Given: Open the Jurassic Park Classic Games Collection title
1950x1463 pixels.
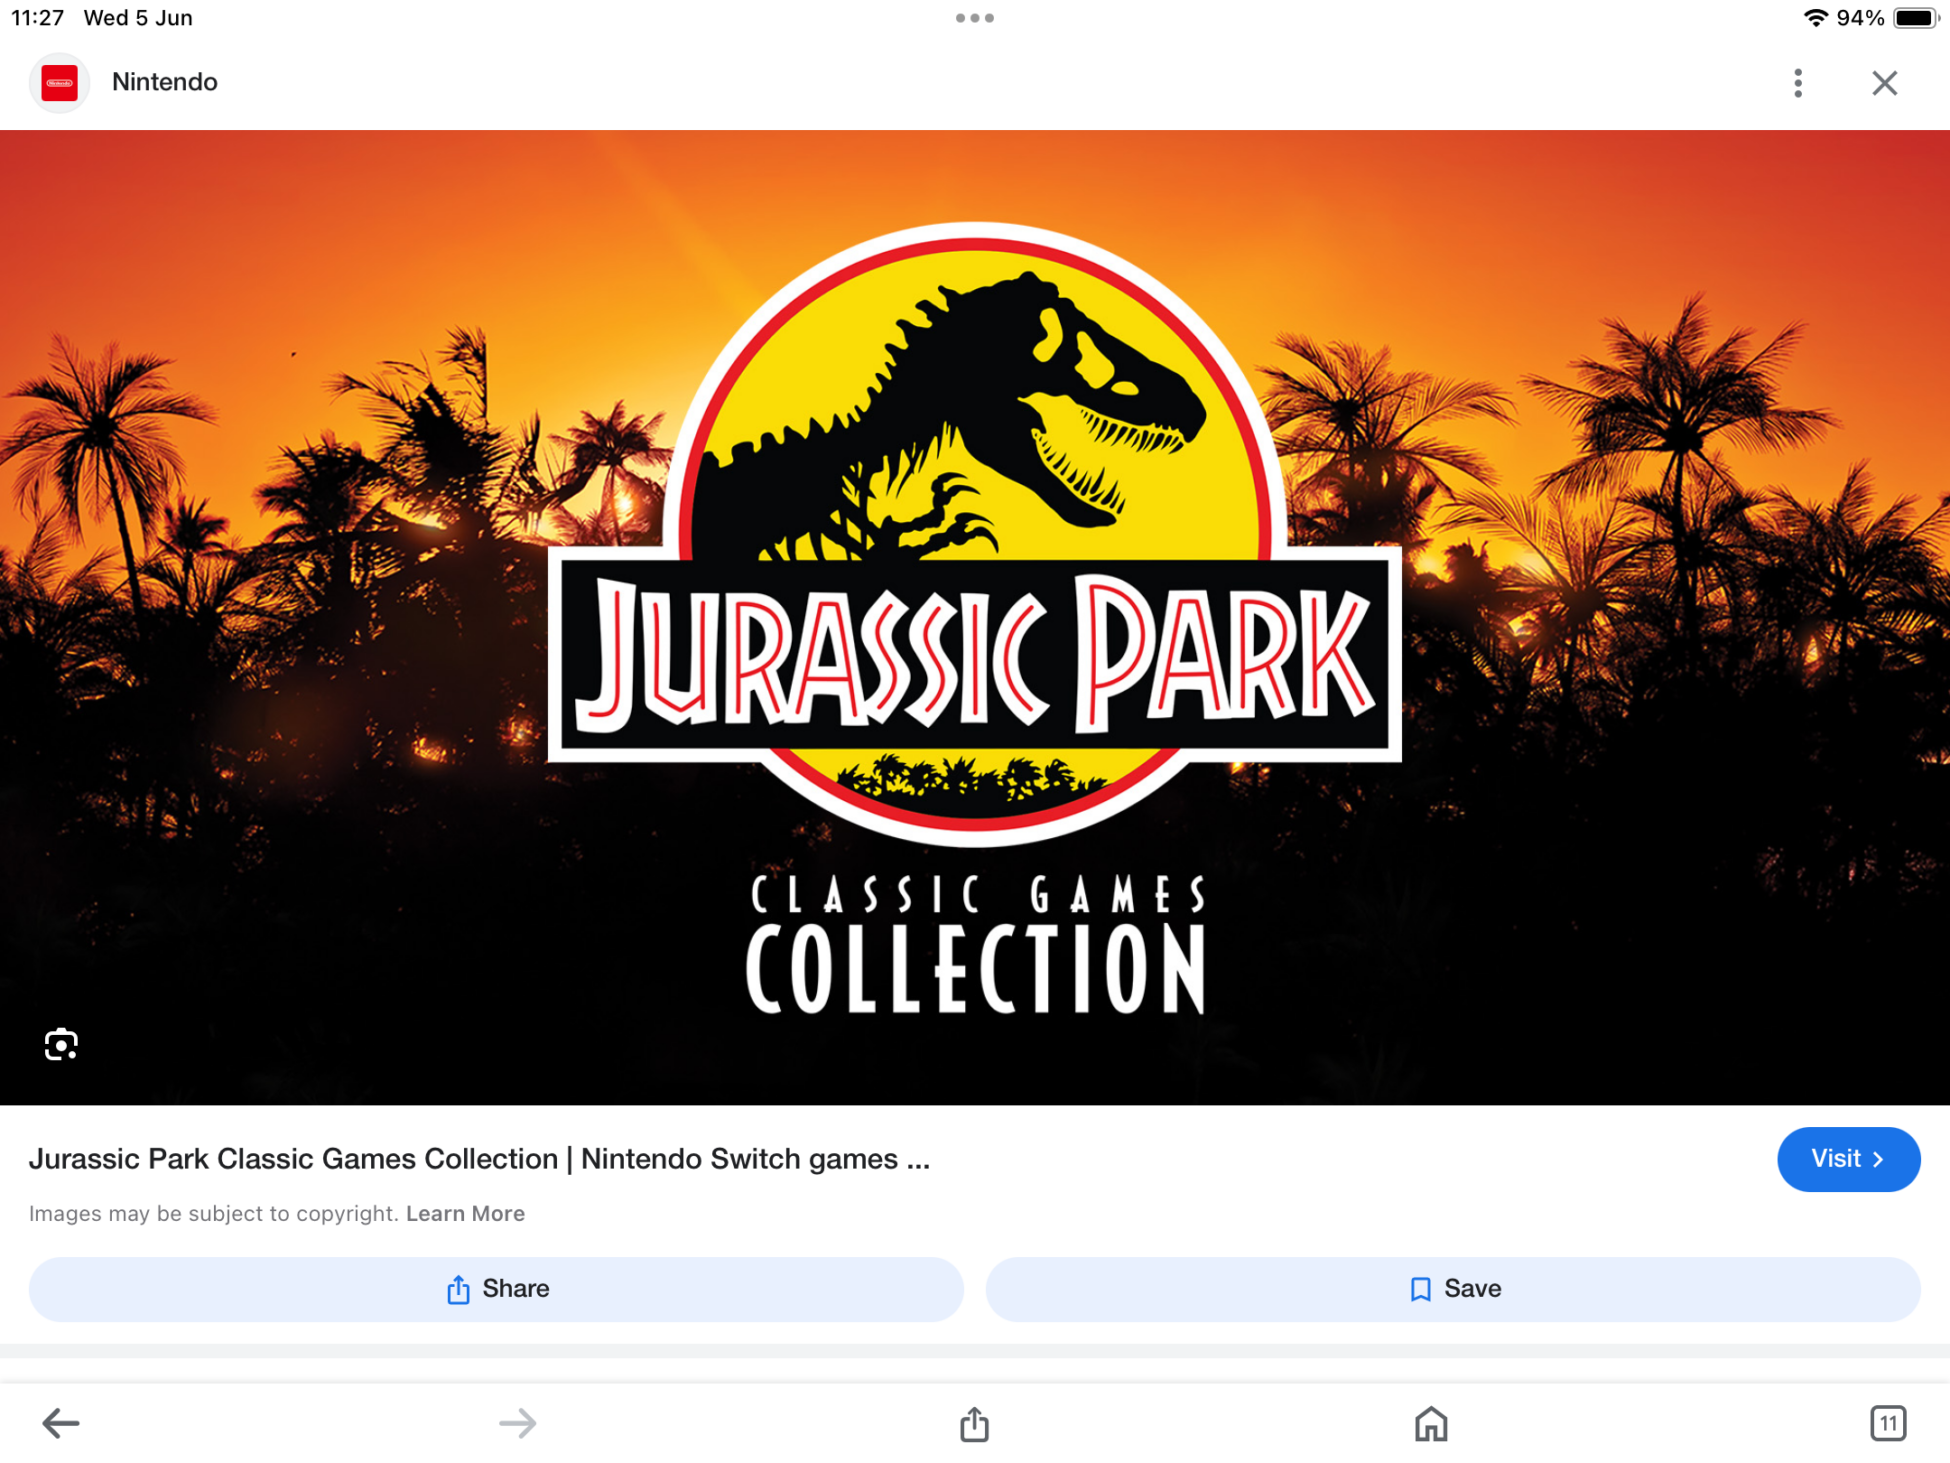Looking at the screenshot, I should (x=479, y=1159).
